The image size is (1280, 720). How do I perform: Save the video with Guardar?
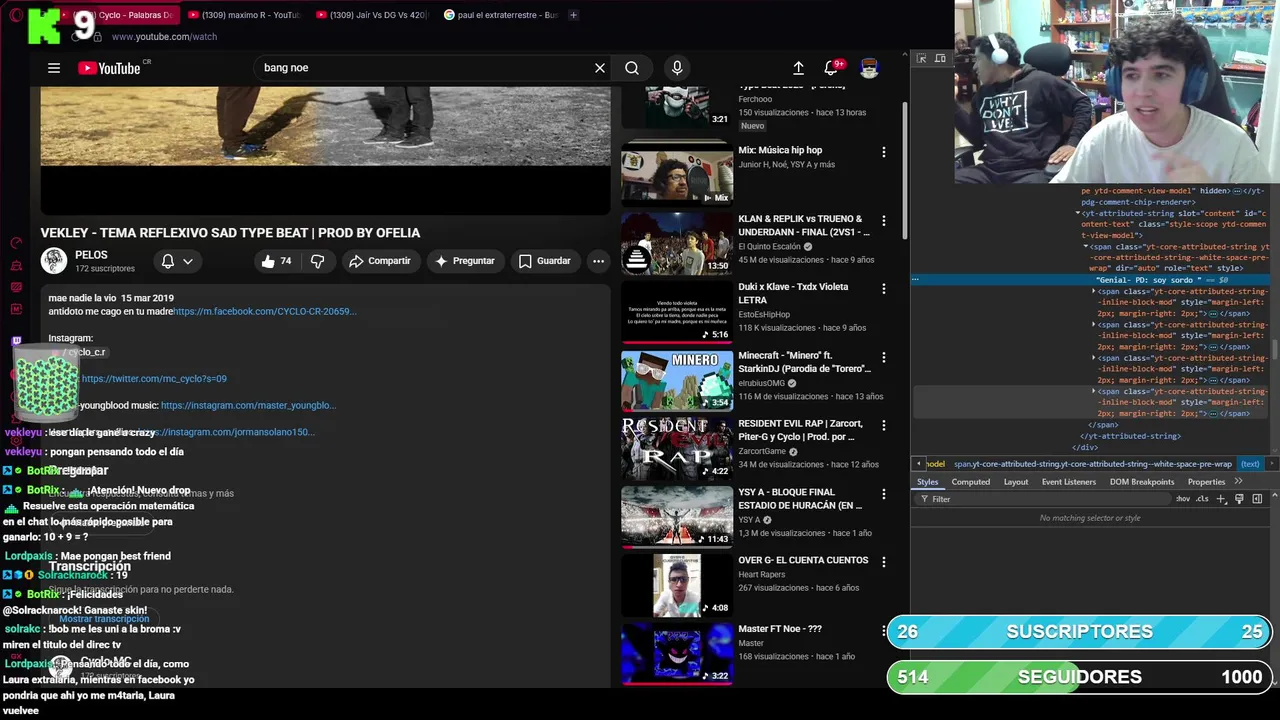(x=544, y=261)
